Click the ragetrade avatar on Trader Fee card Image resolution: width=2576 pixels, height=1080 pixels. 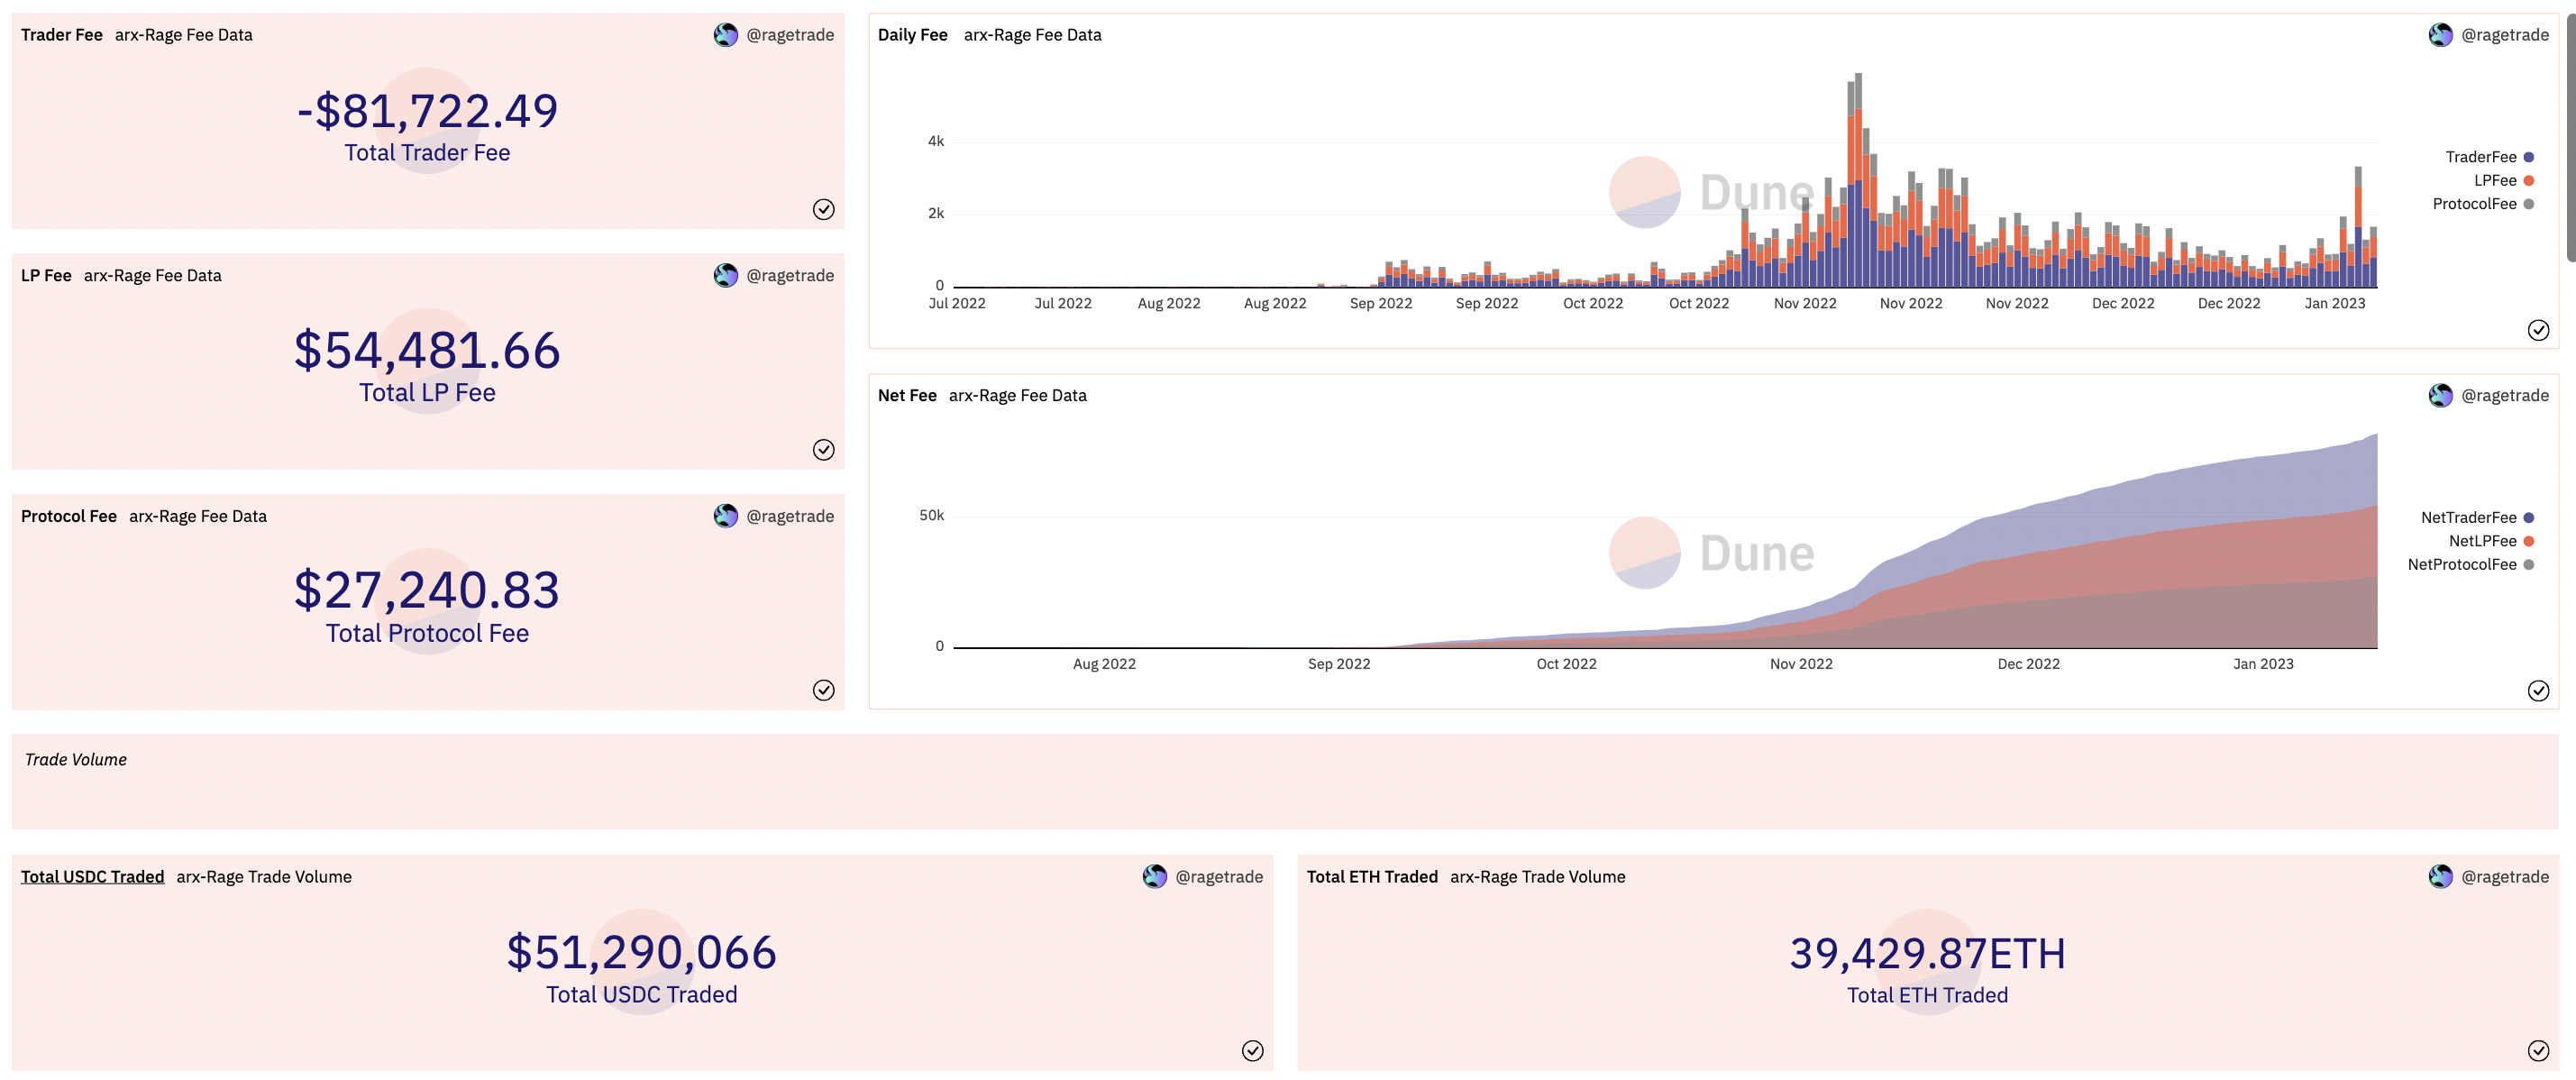(x=726, y=35)
